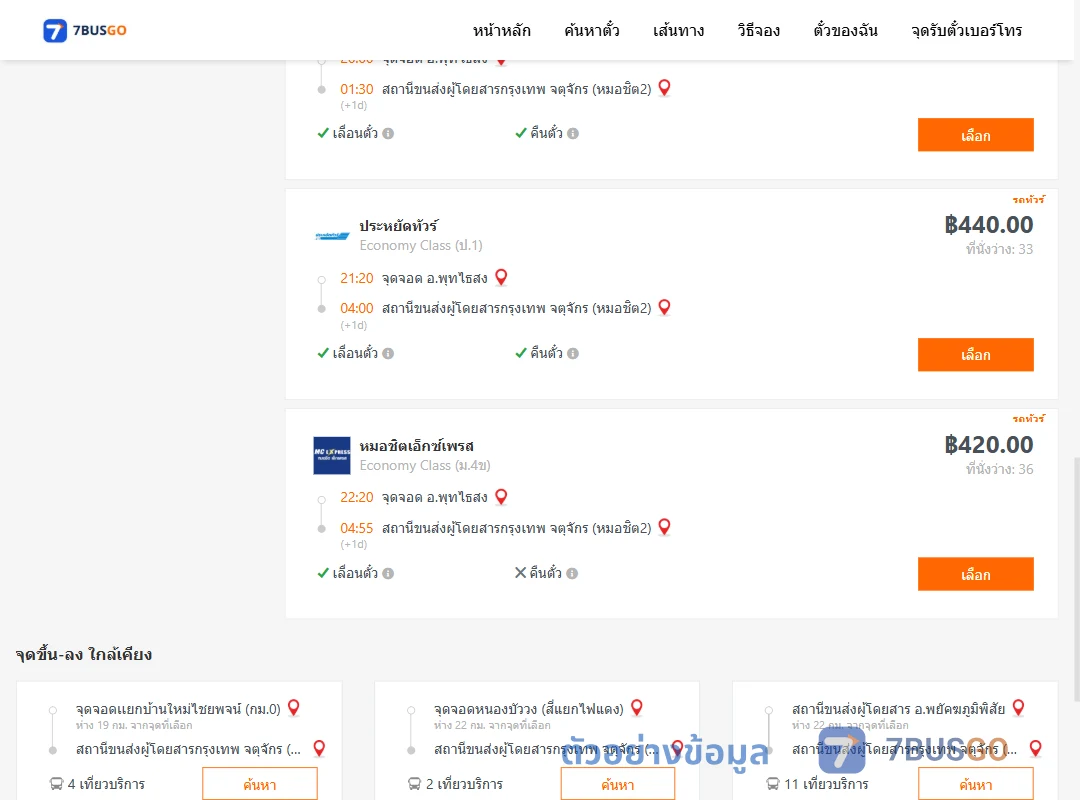
Task: Open map pin for จุดจอดหนองบัววง stop
Action: 637,708
